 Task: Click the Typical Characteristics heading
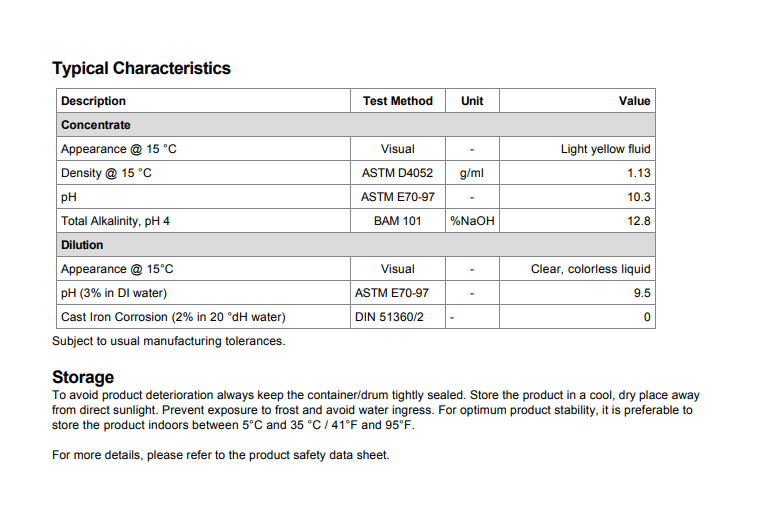[141, 68]
